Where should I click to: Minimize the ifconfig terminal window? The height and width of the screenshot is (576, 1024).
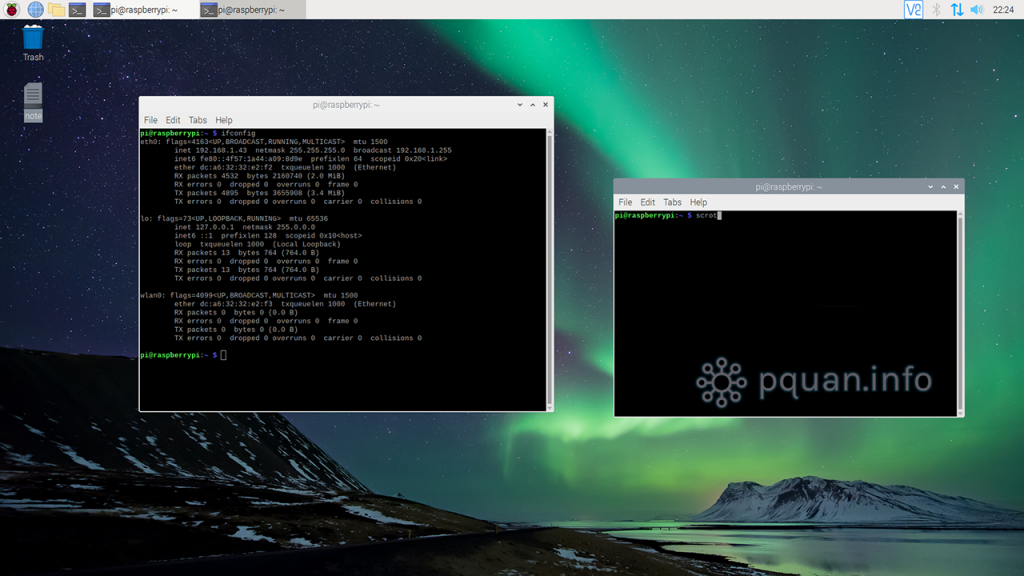tap(520, 104)
